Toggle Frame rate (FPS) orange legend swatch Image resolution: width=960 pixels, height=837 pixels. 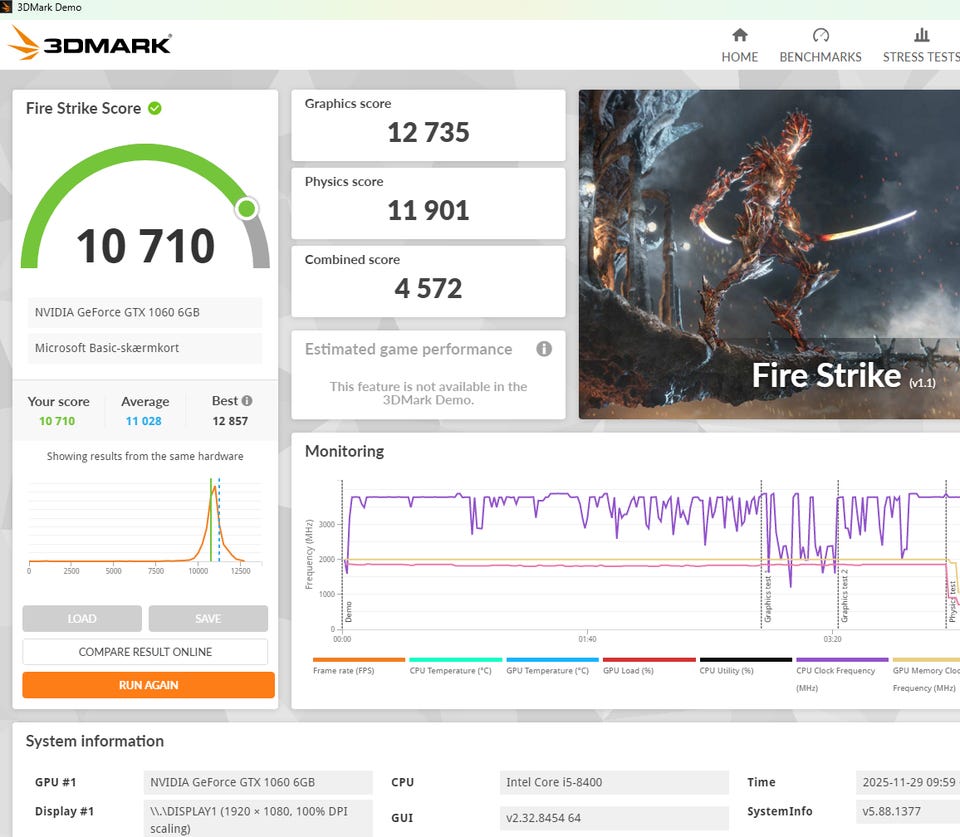tap(359, 659)
